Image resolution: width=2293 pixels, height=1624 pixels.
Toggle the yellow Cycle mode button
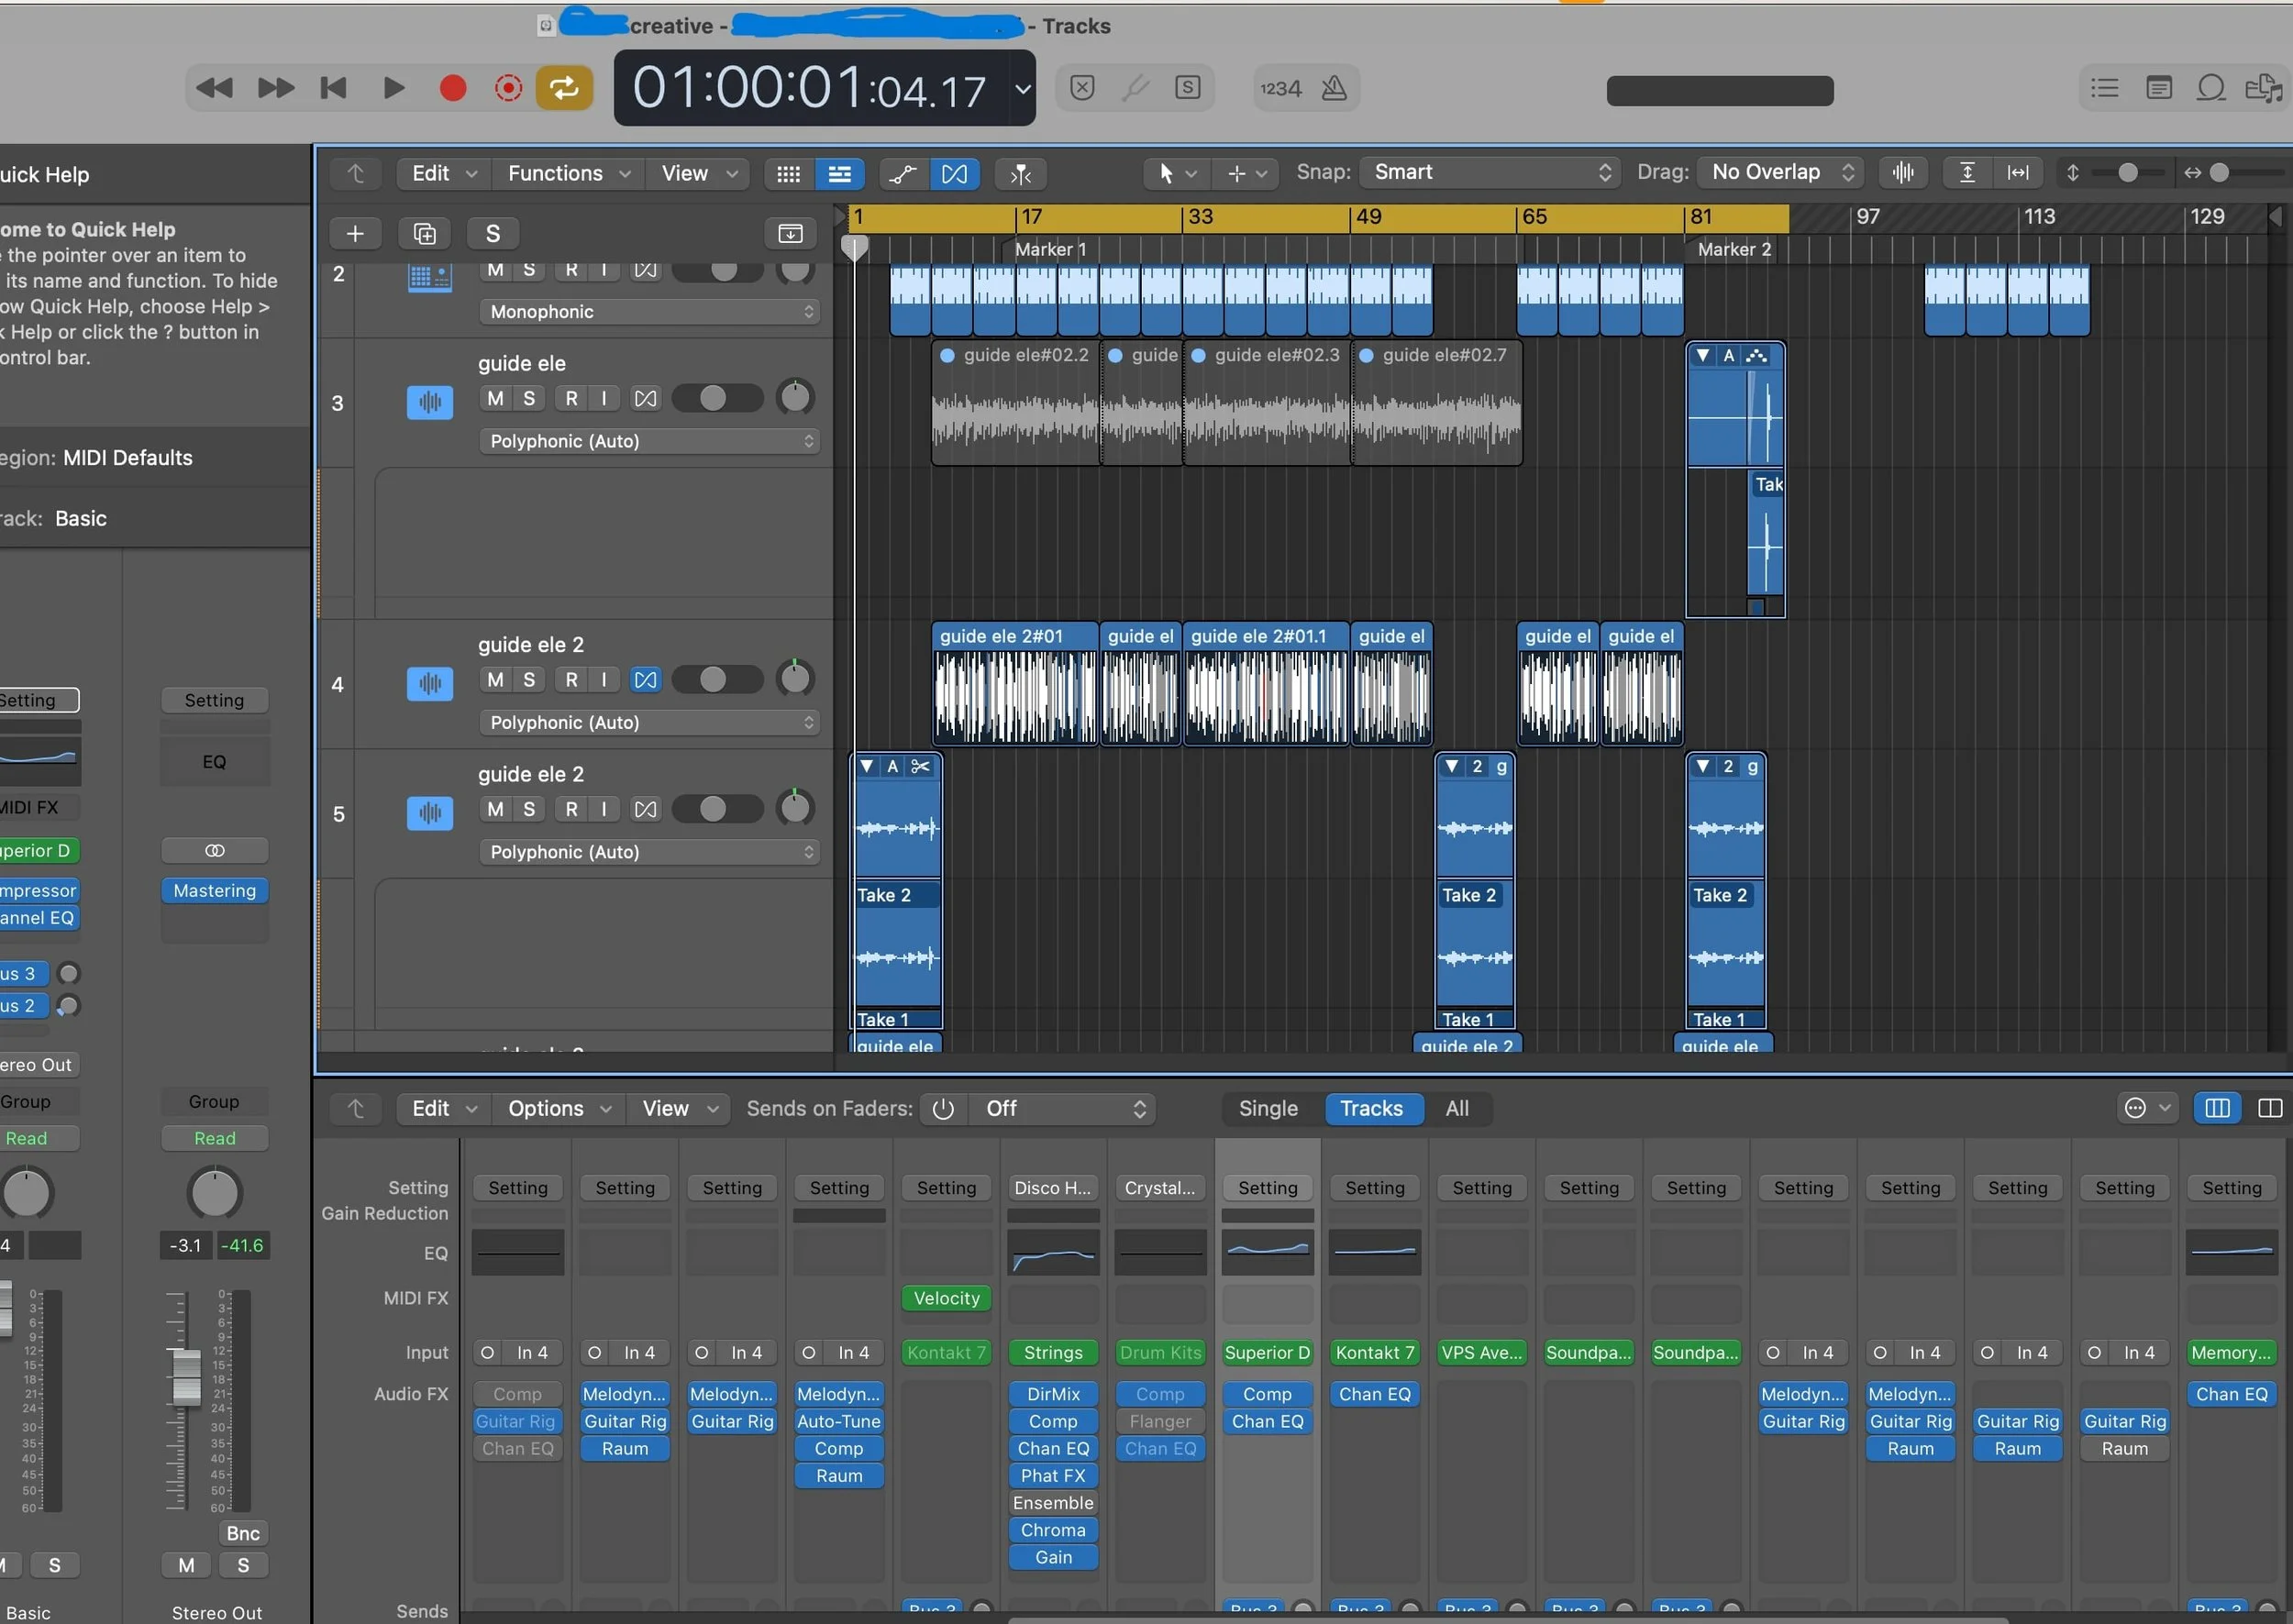click(x=564, y=89)
